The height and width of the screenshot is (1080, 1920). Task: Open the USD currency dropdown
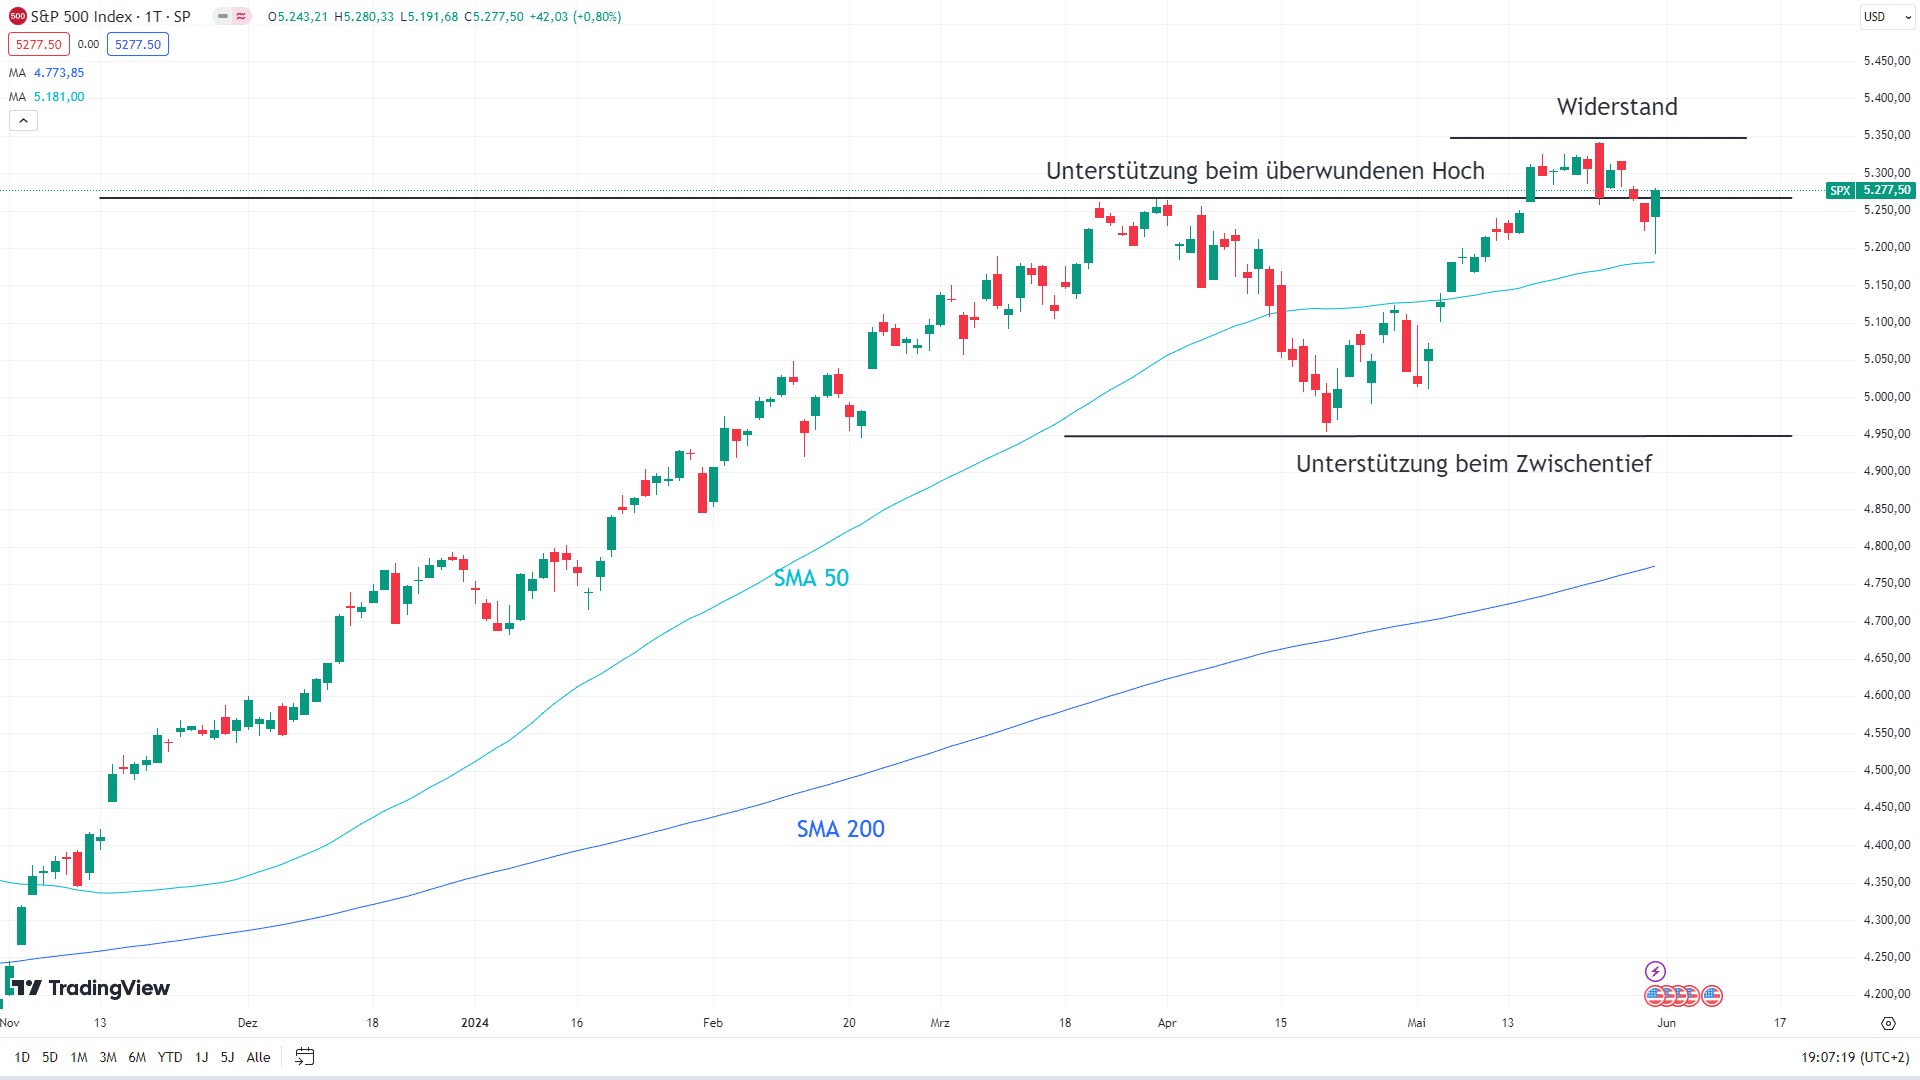point(1887,17)
